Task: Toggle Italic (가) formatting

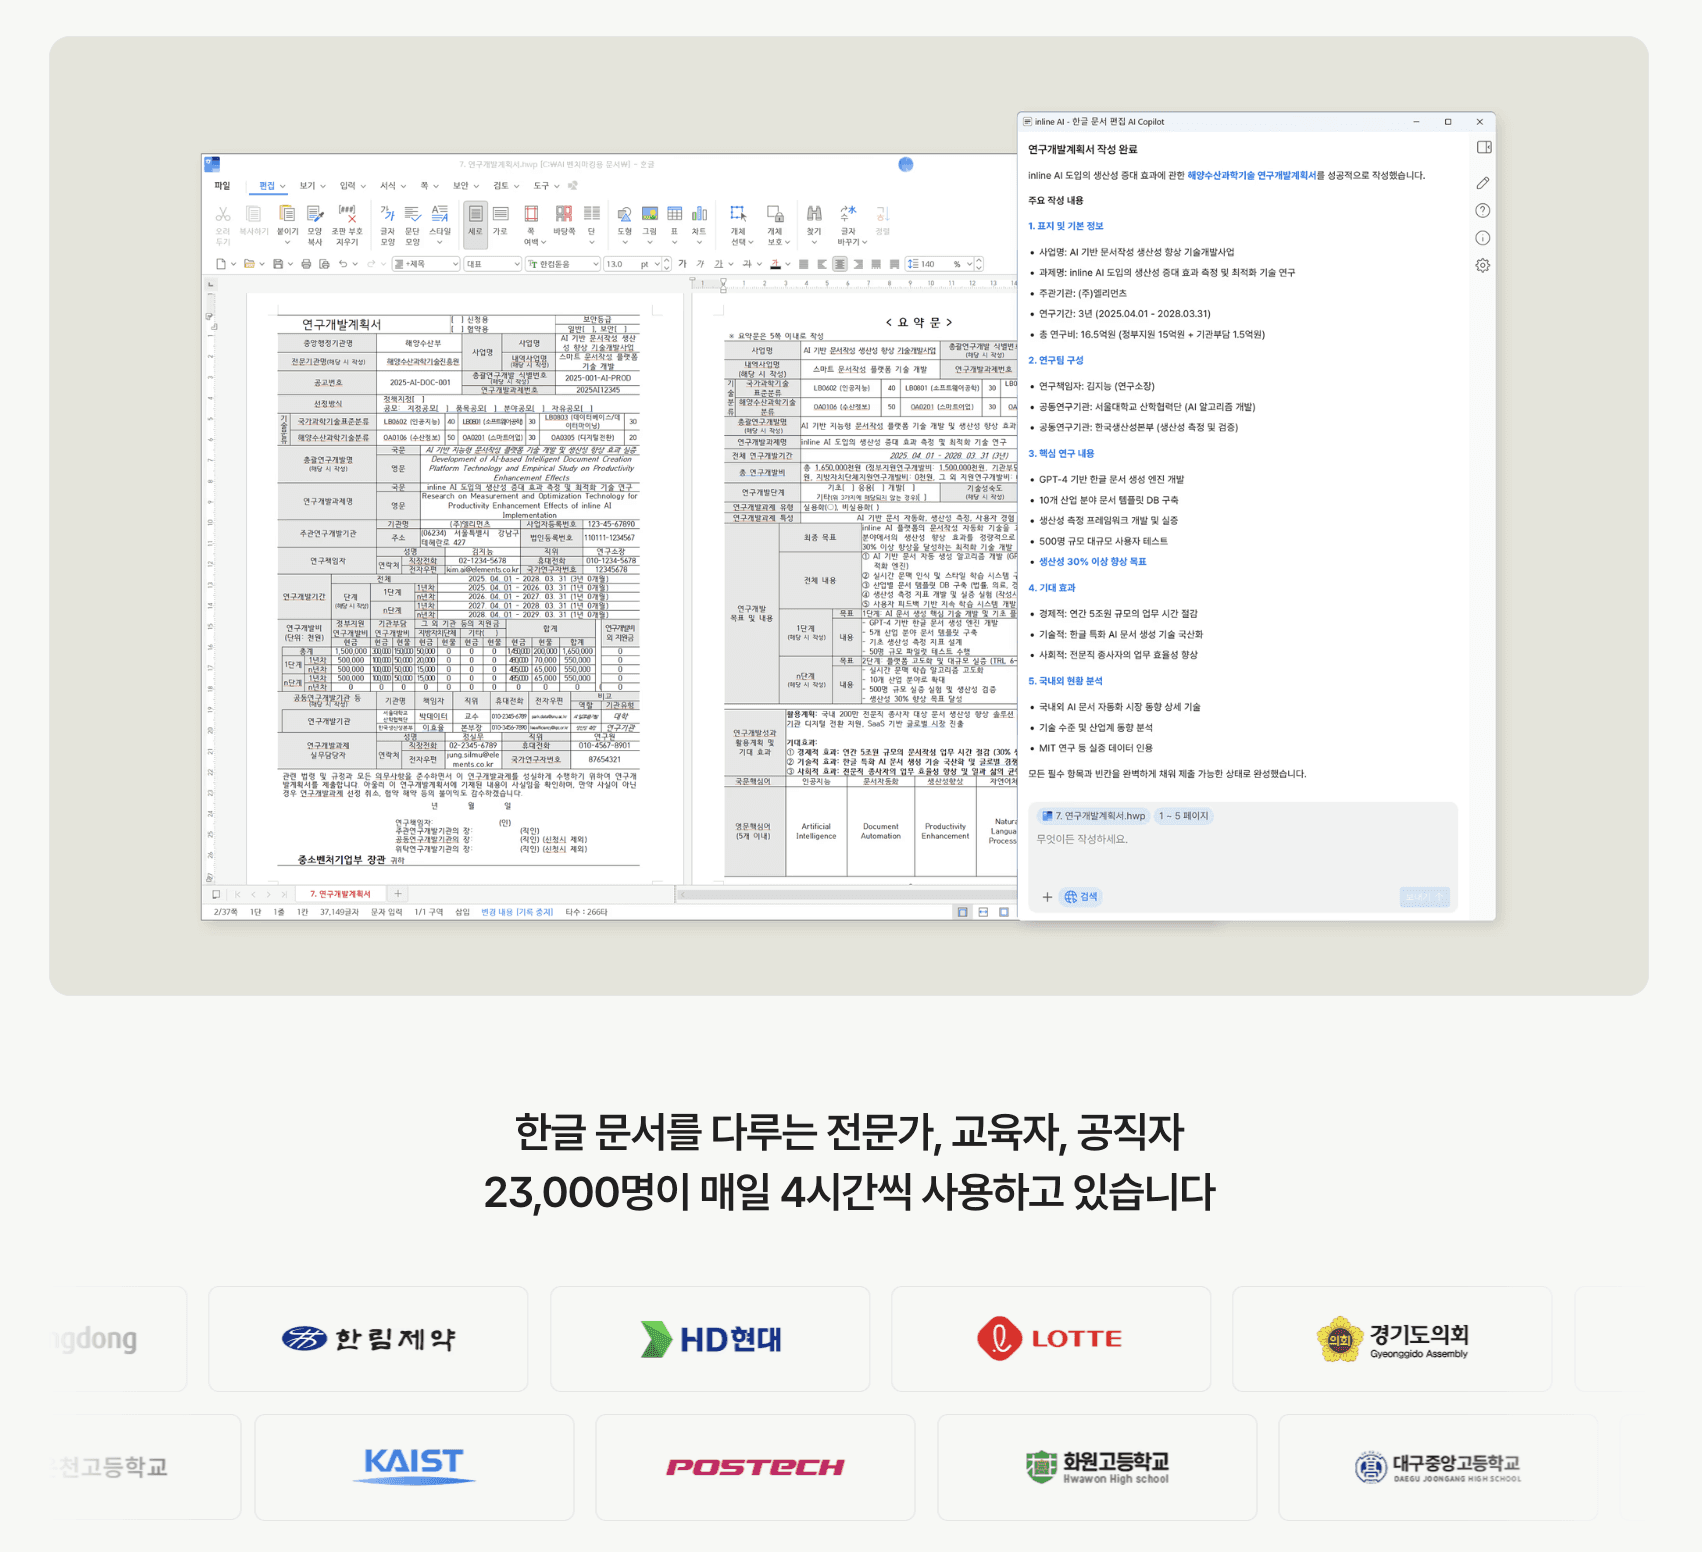Action: click(x=700, y=264)
